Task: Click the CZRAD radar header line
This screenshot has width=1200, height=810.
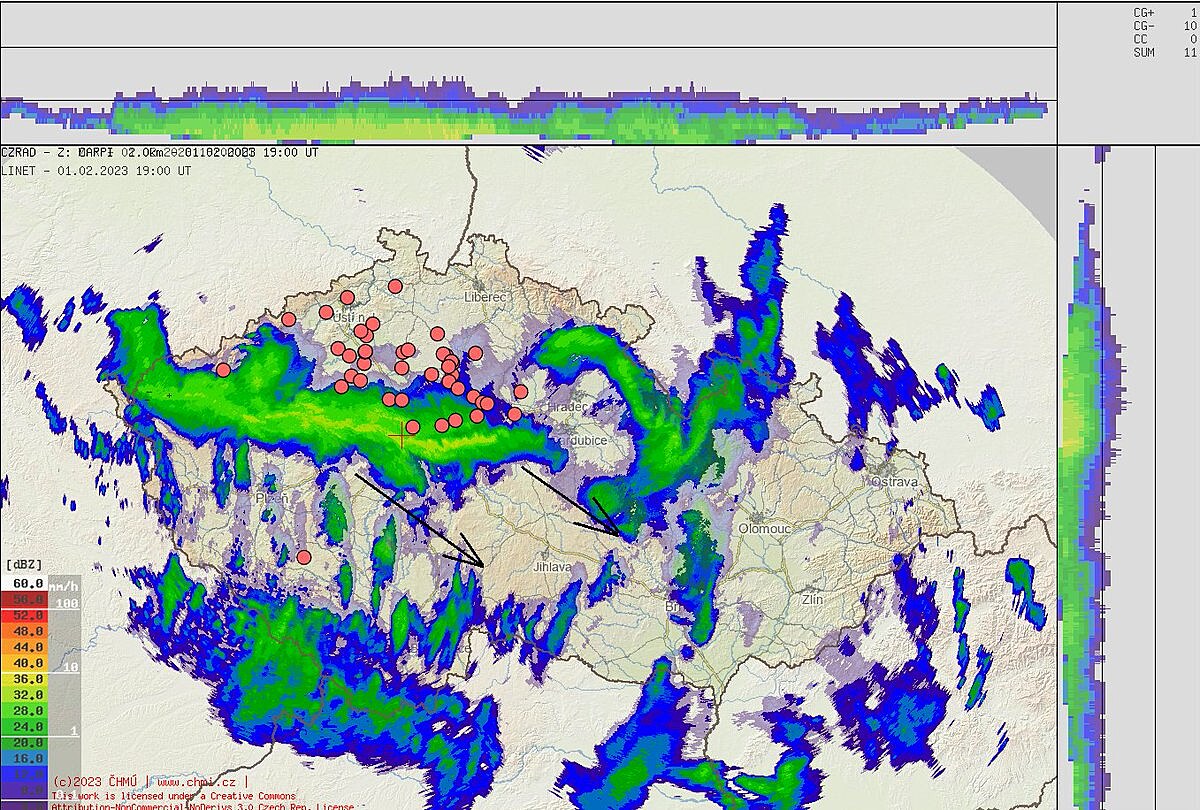Action: click(x=160, y=153)
